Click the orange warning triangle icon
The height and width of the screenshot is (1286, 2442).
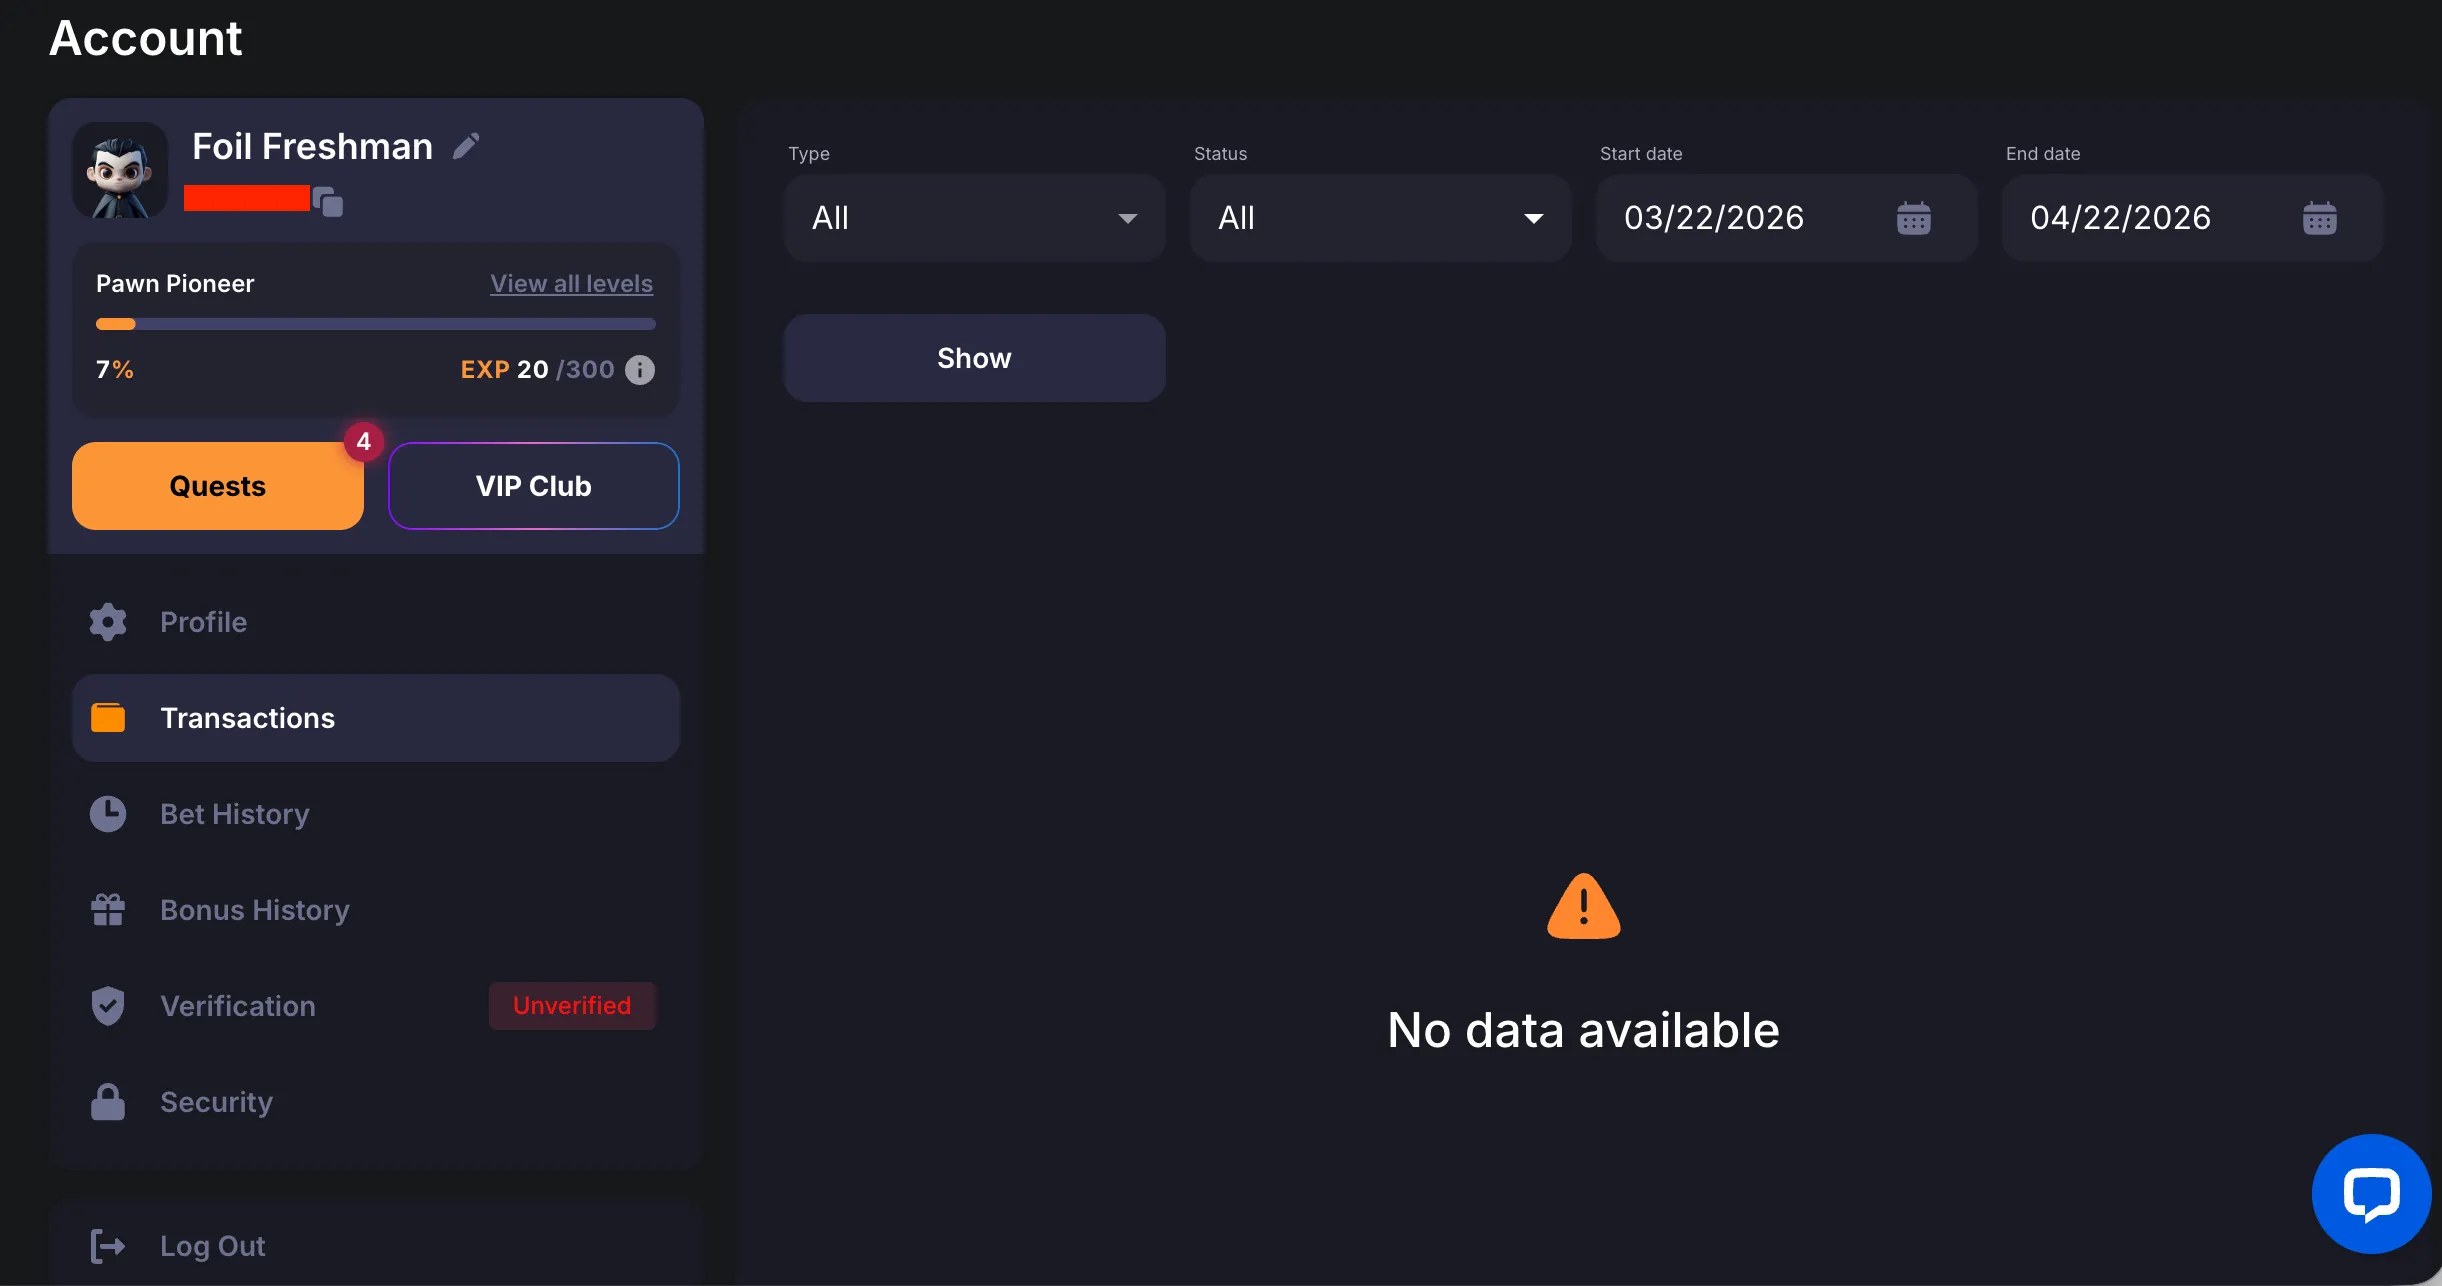[1584, 906]
